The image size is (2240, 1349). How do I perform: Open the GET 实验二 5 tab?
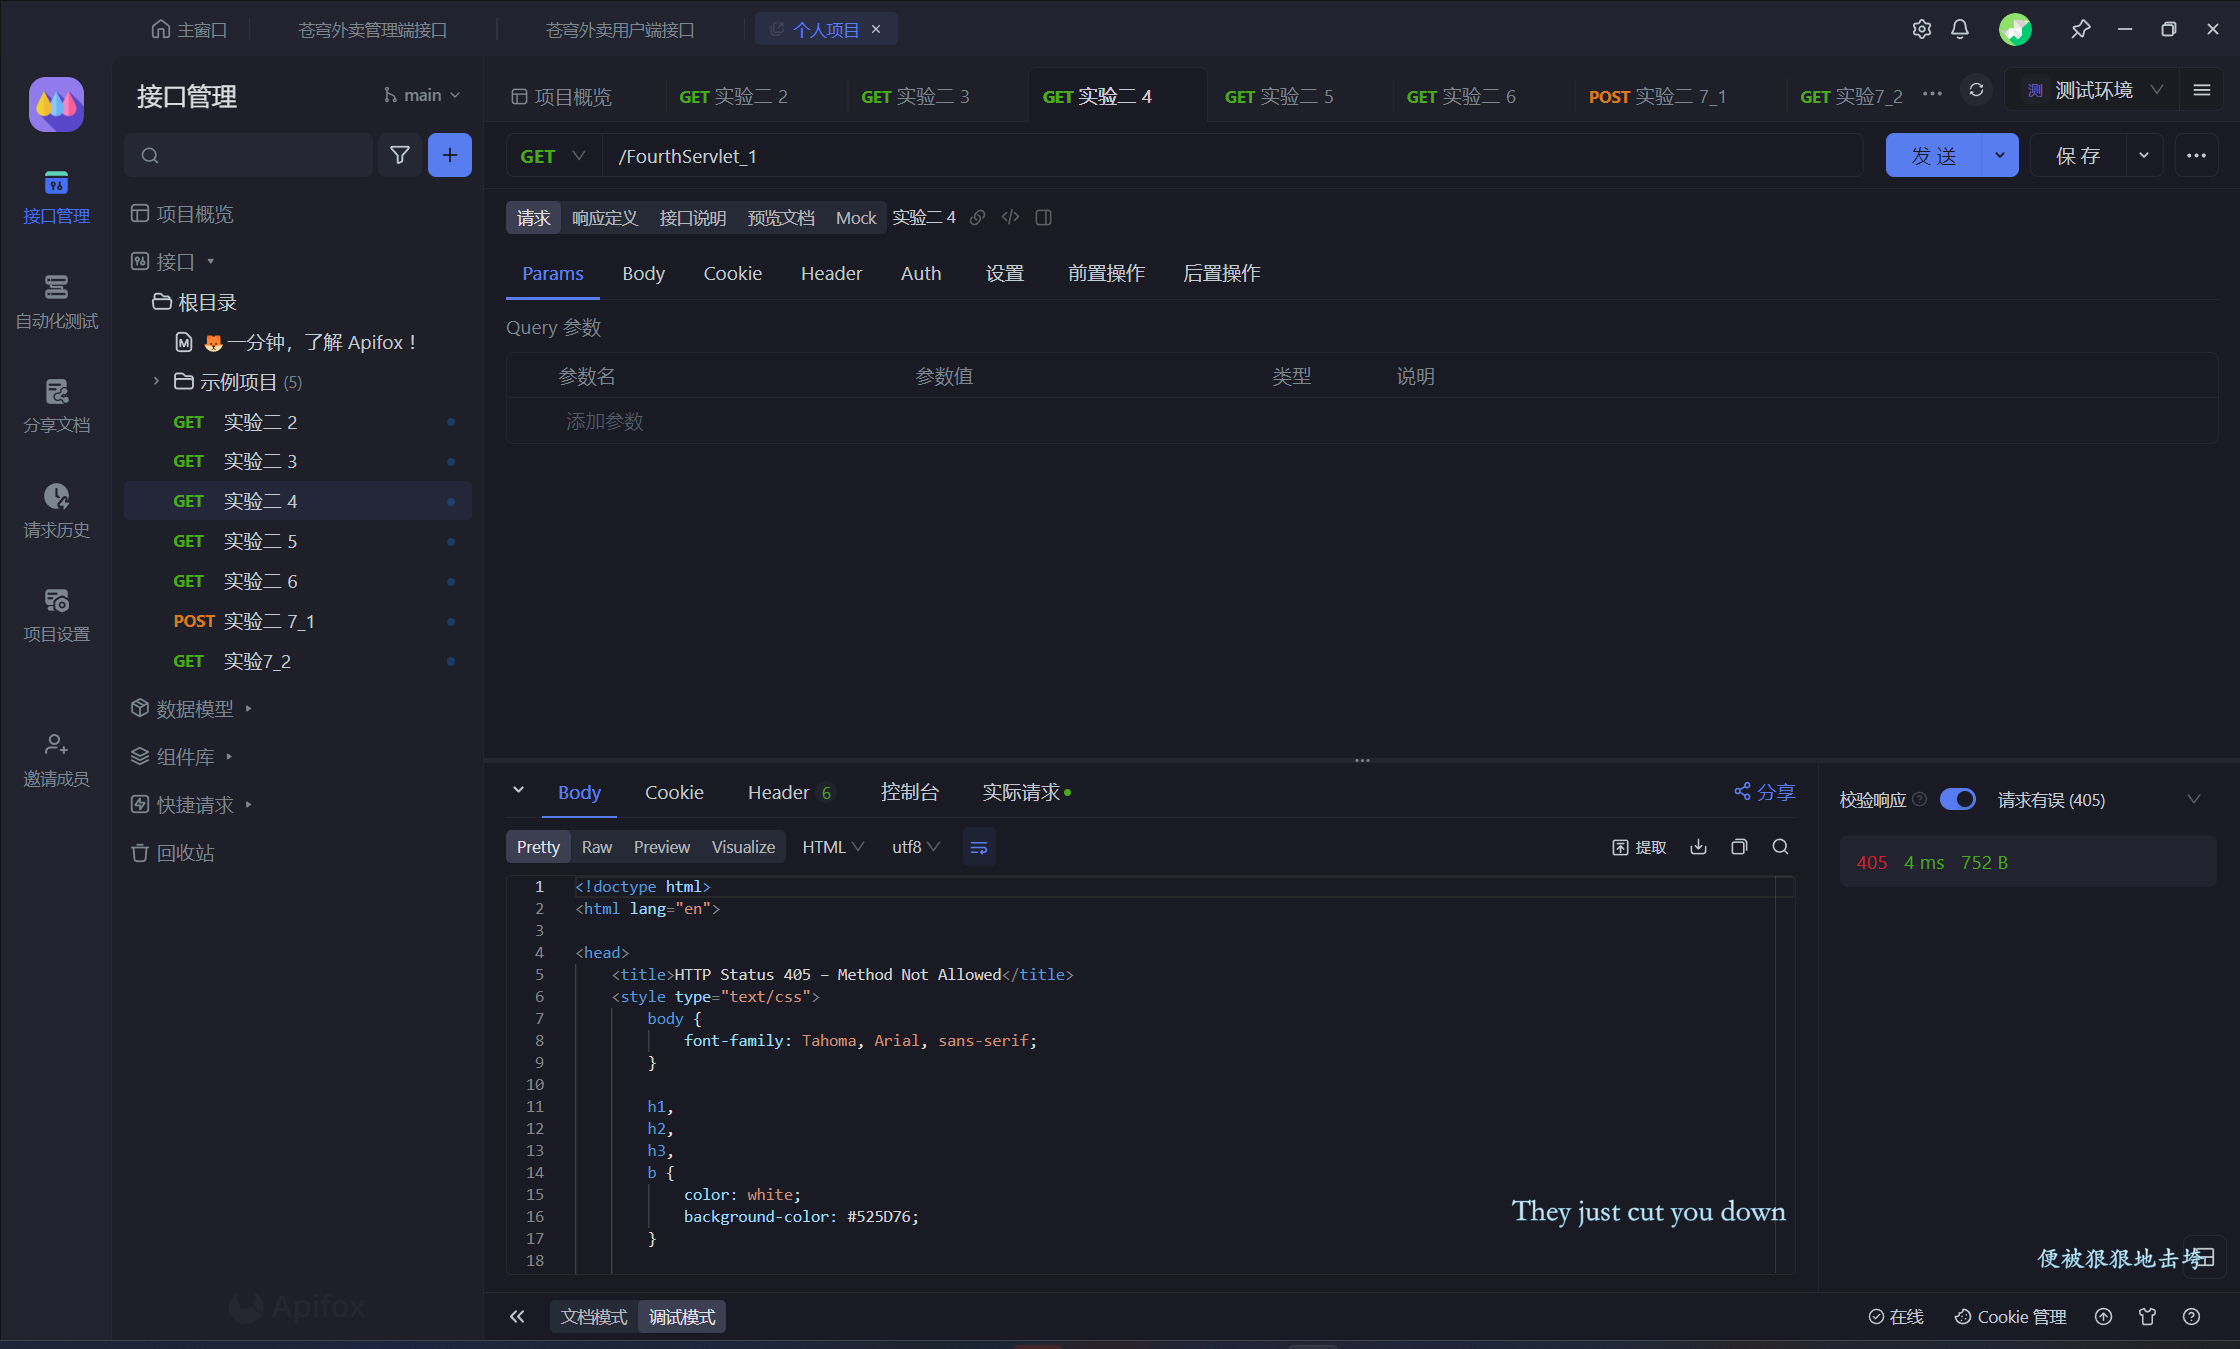pos(1279,96)
